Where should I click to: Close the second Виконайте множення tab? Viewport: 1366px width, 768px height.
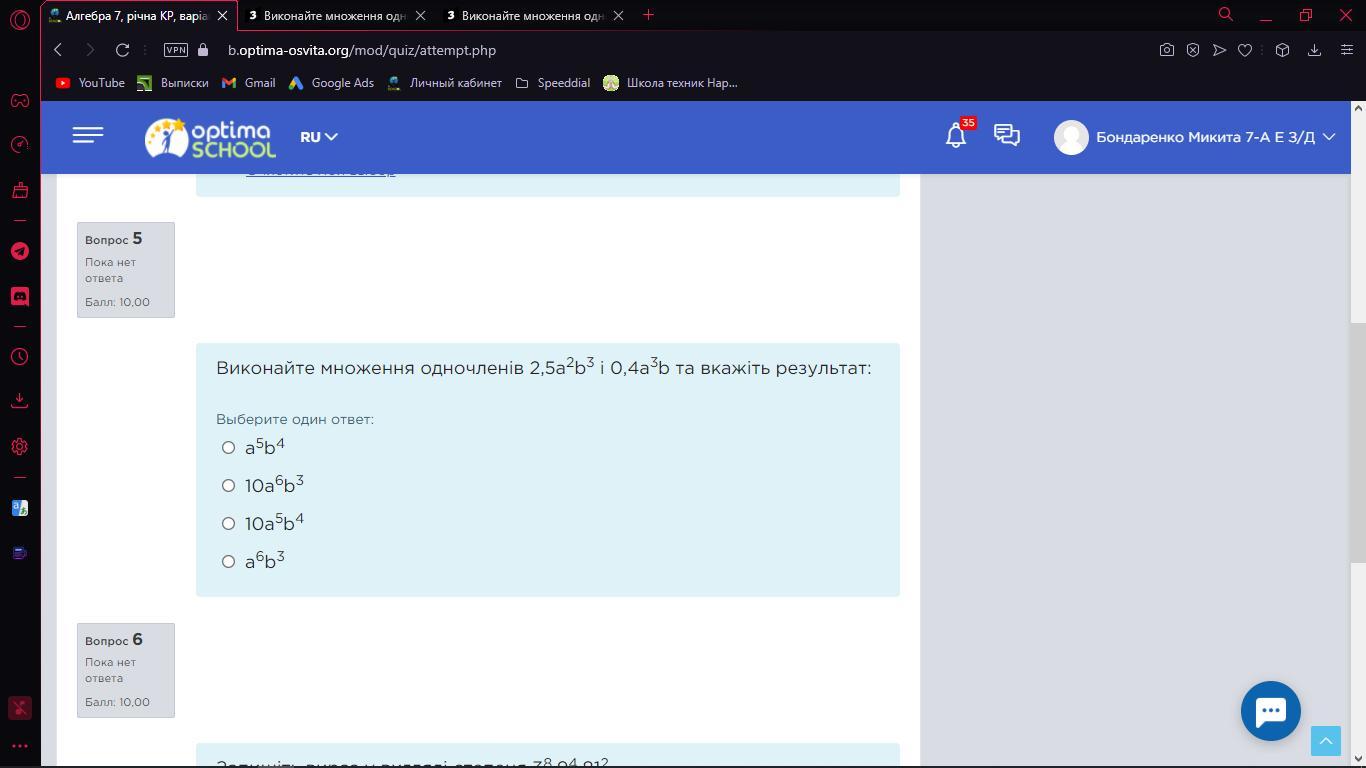click(x=420, y=15)
